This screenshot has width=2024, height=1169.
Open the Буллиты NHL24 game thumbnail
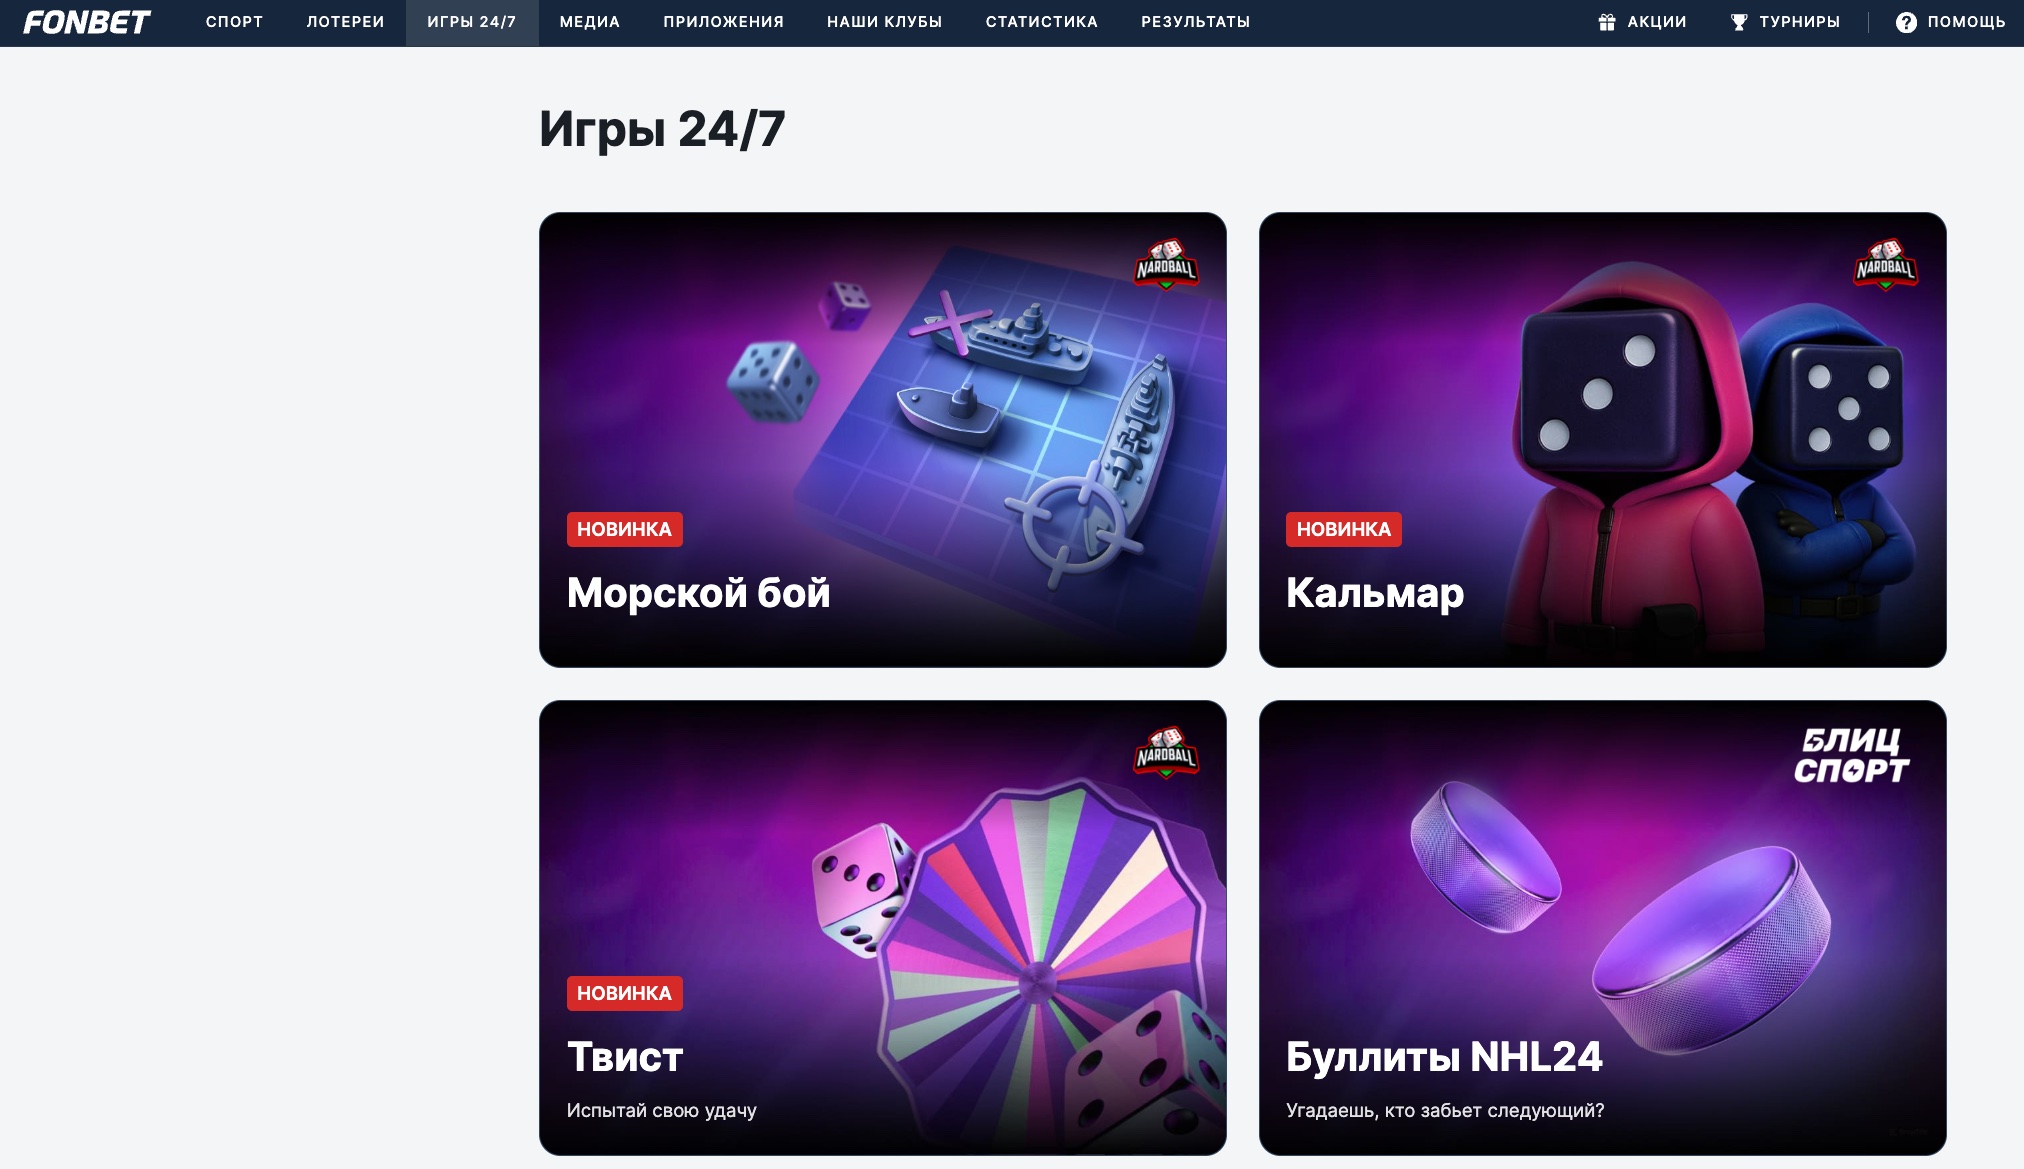point(1602,927)
